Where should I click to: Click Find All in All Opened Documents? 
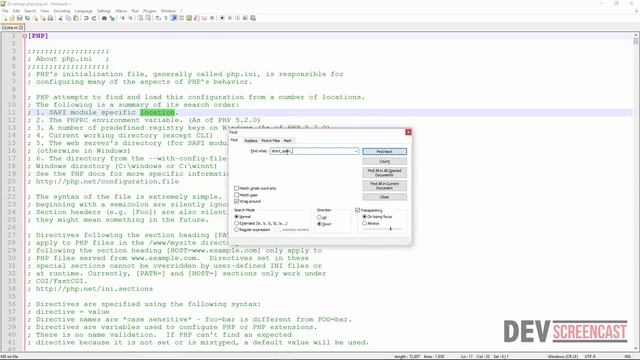[384, 173]
